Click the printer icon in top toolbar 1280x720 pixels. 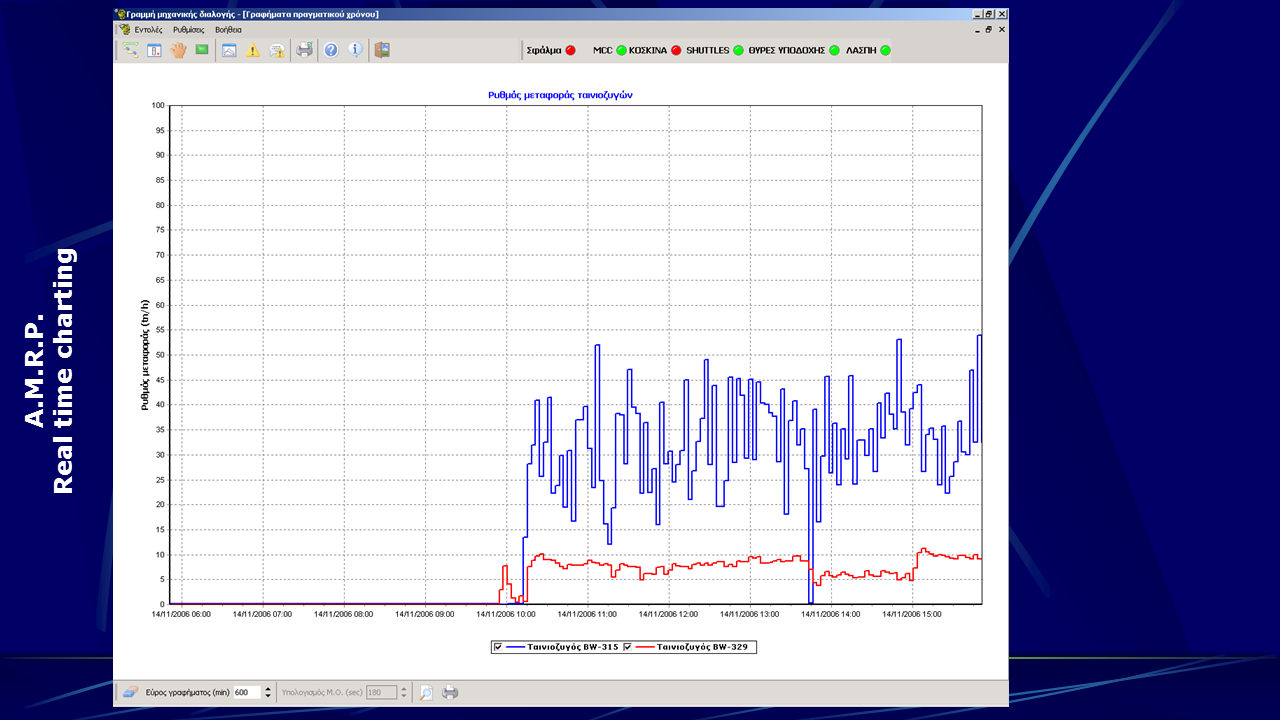(x=304, y=50)
